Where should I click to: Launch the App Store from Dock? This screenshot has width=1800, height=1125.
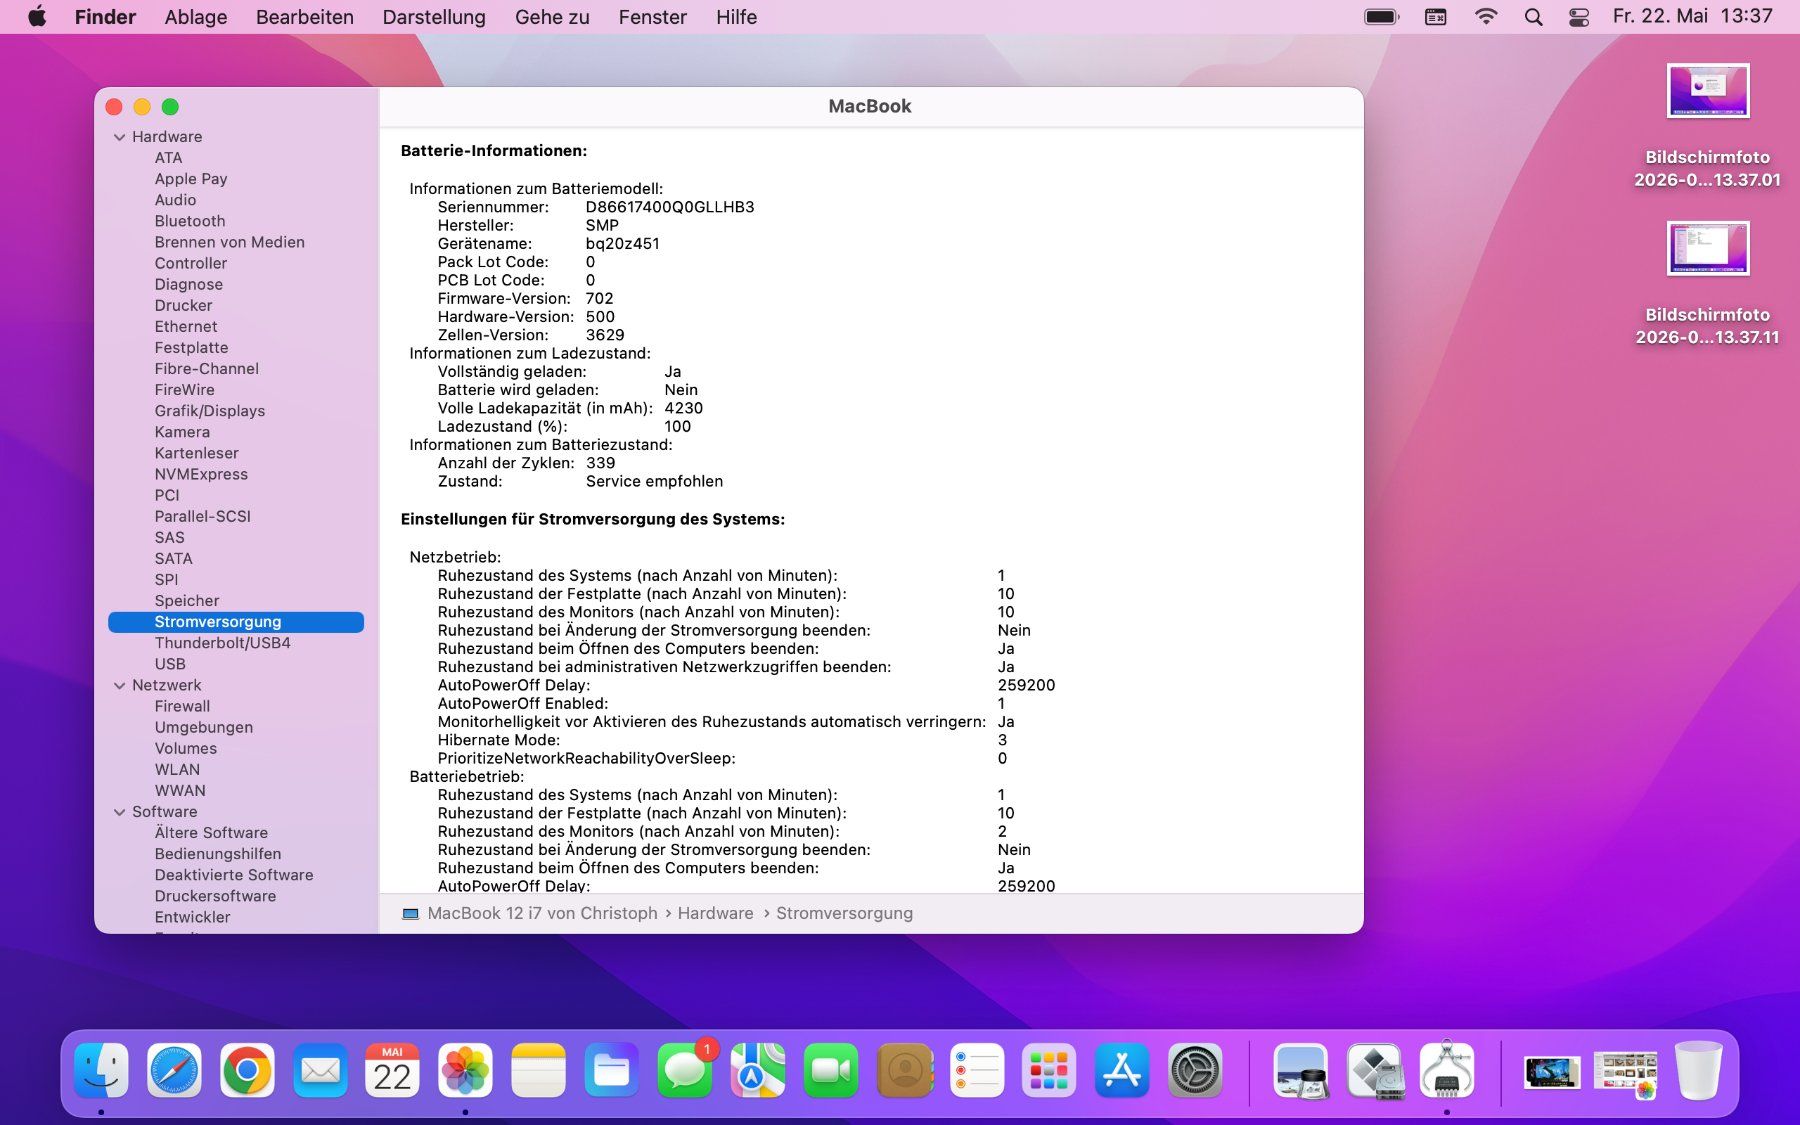pyautogui.click(x=1122, y=1071)
